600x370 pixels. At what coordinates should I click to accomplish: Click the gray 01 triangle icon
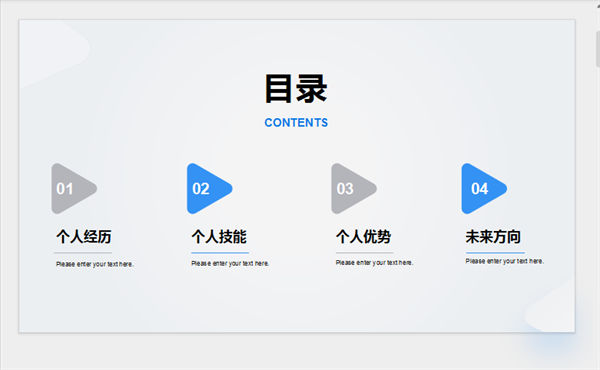pos(73,189)
